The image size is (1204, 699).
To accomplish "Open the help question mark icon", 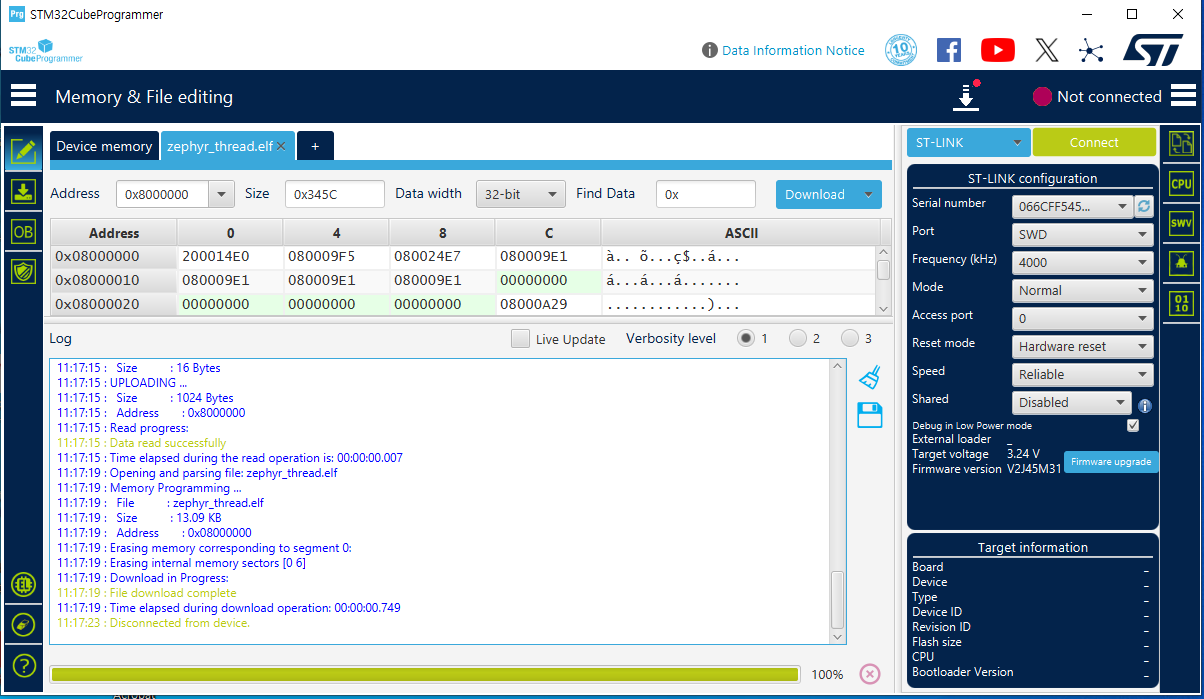I will click(x=24, y=665).
